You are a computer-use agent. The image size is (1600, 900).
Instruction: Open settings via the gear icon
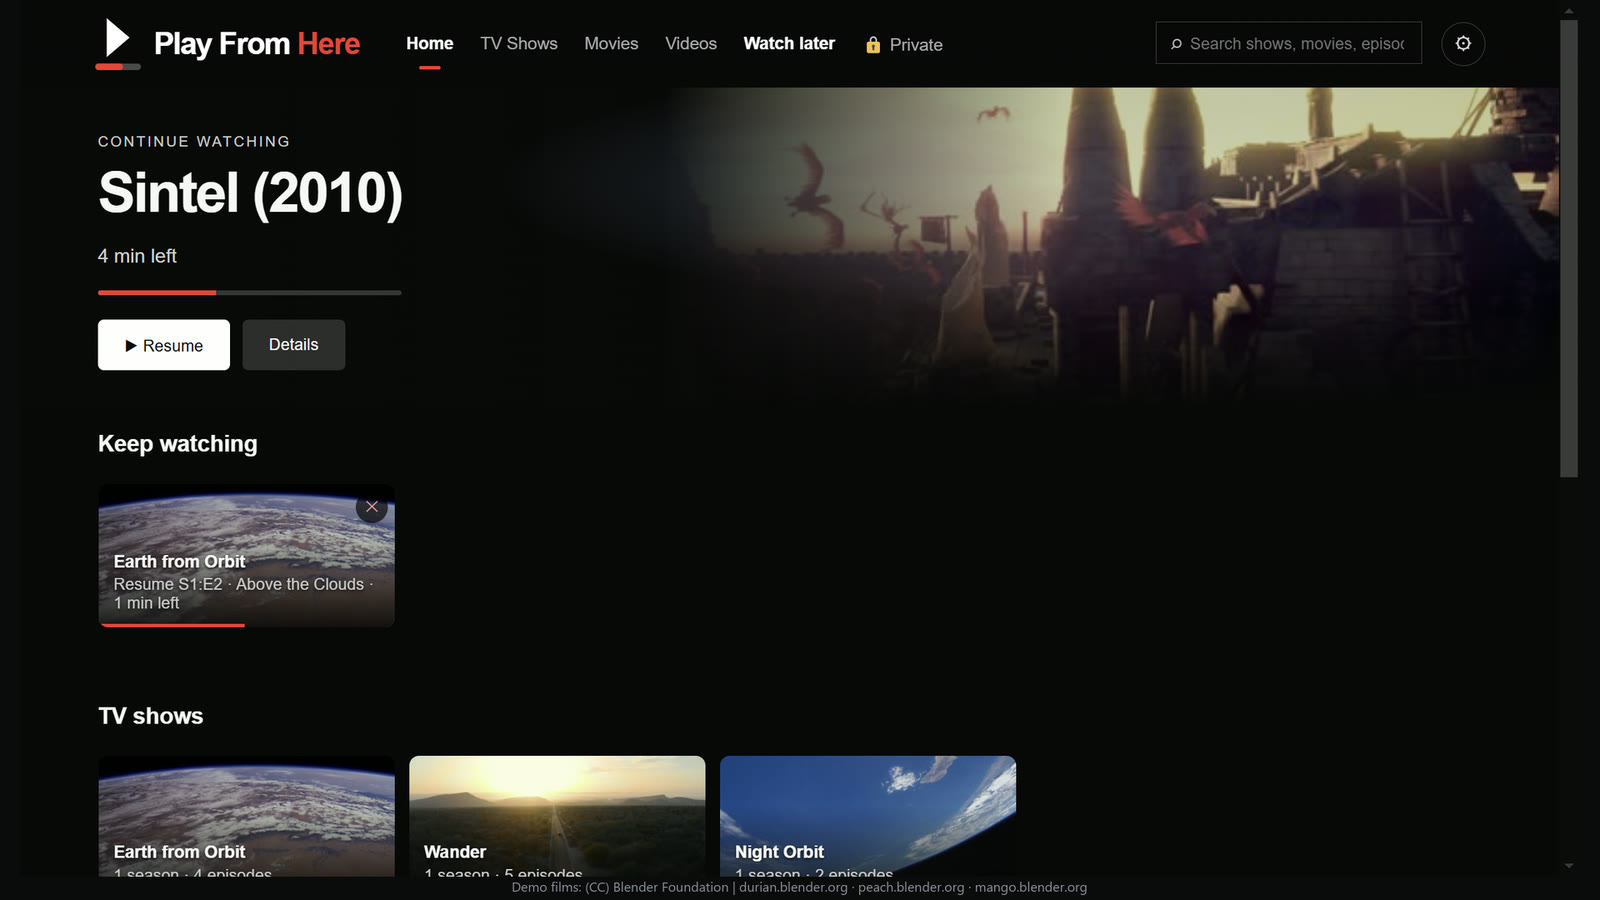(x=1463, y=44)
